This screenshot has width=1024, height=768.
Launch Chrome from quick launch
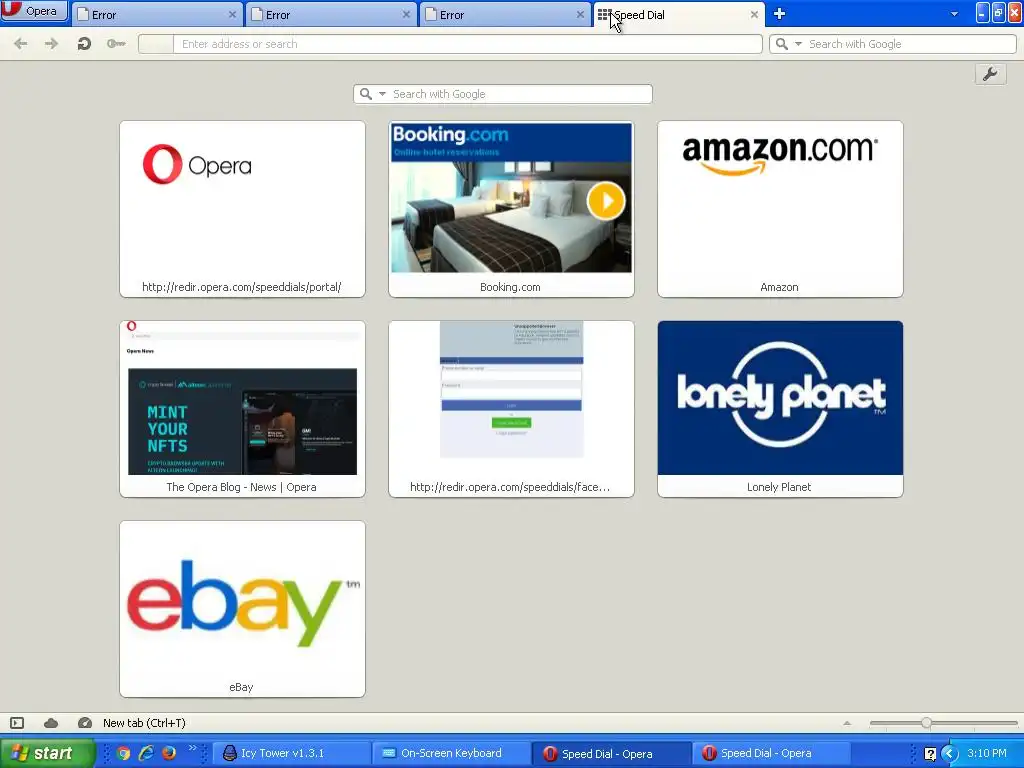[x=123, y=753]
